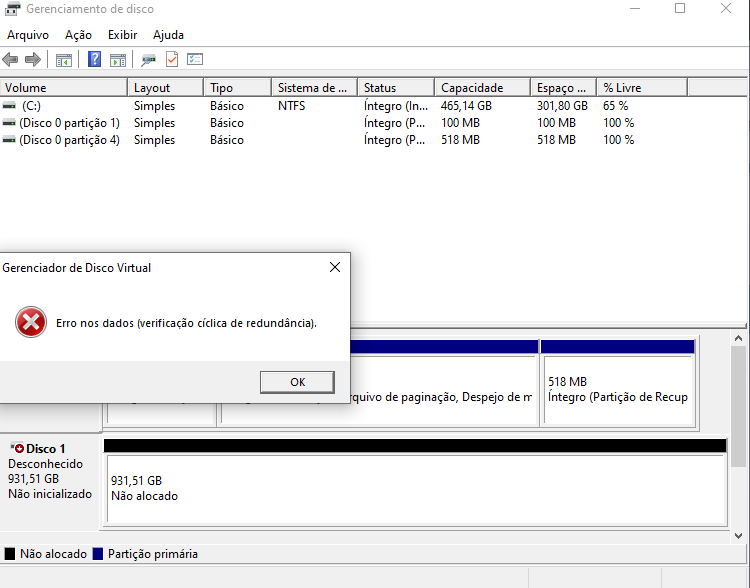
Task: Click scroll down arrow in disk pane
Action: point(738,536)
